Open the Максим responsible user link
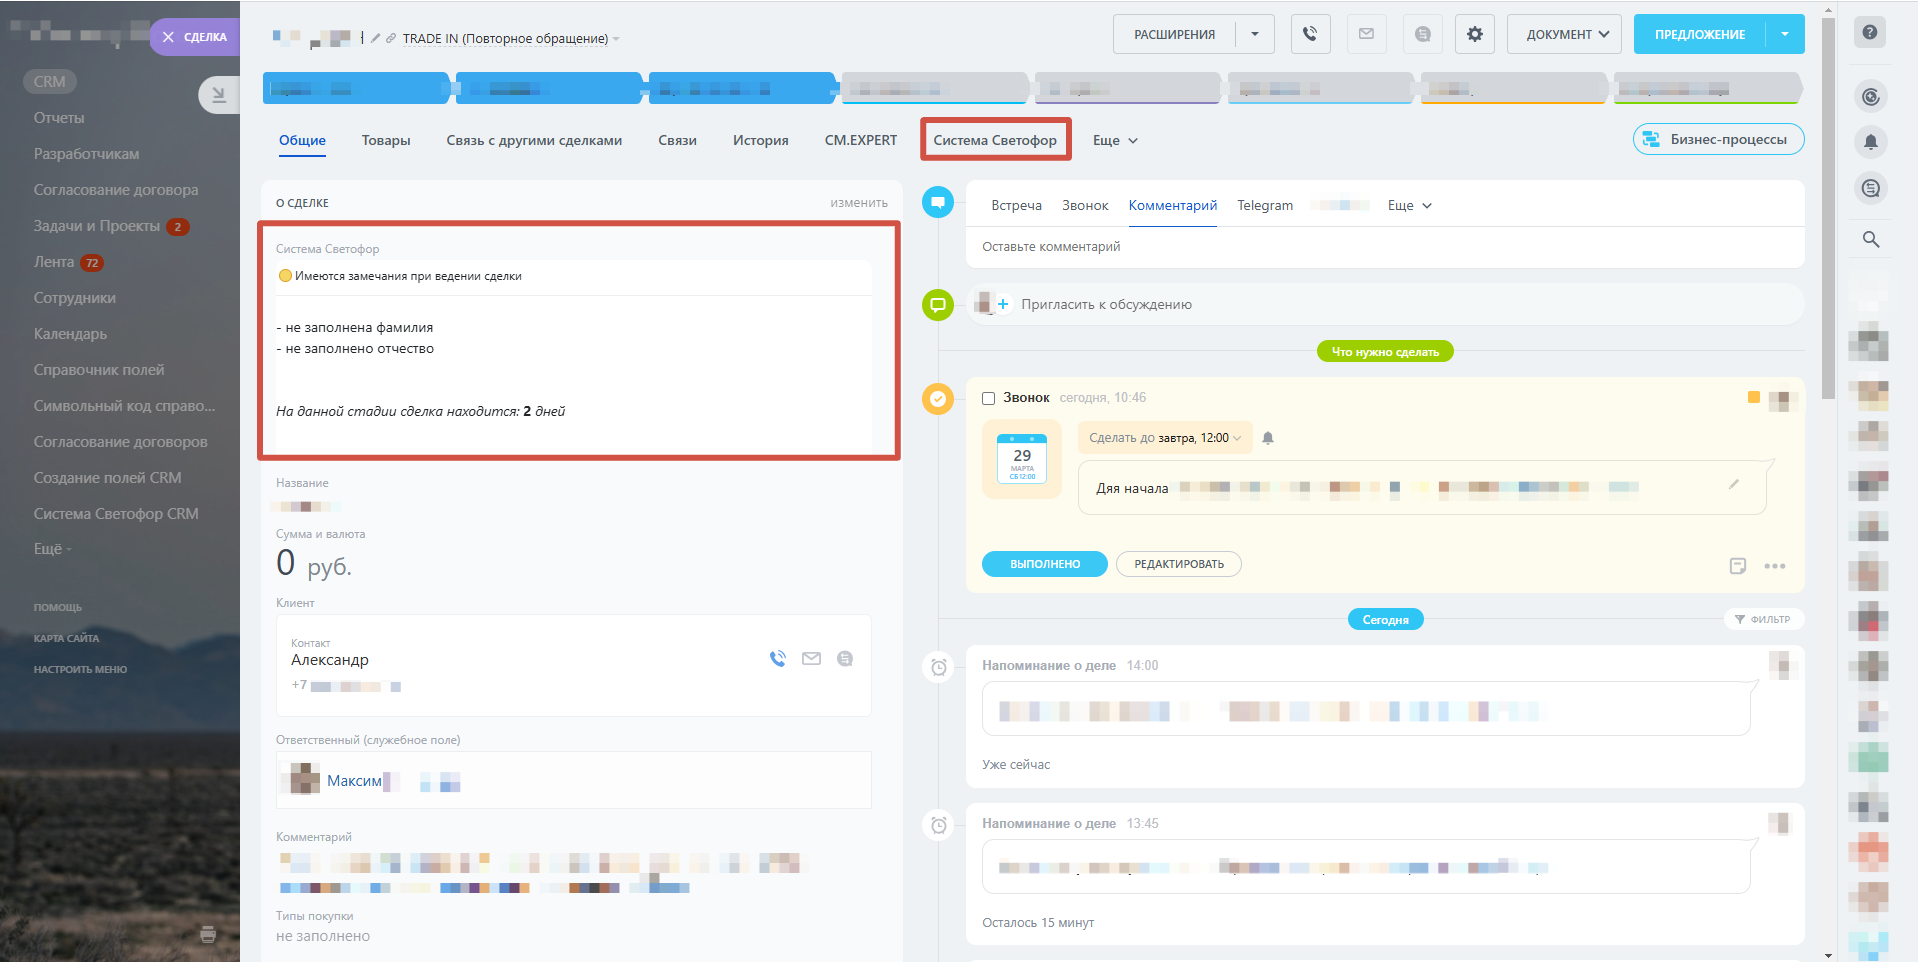Screen dimensions: 1918x962 click(x=354, y=781)
